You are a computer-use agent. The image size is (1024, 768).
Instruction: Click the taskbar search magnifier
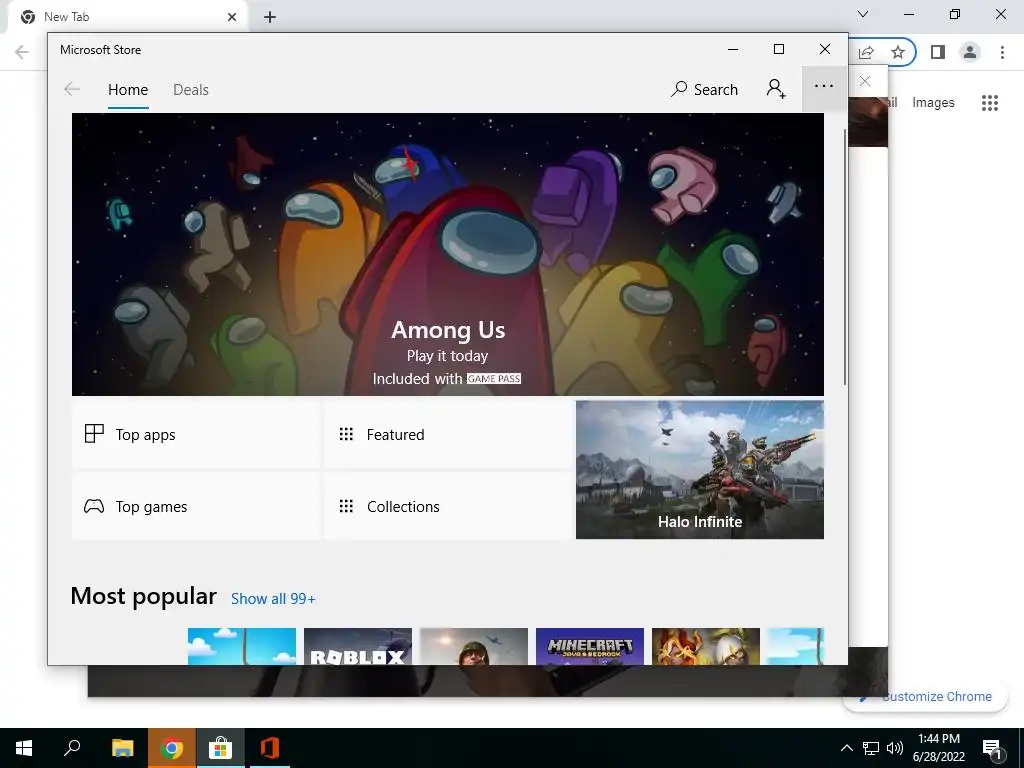72,748
